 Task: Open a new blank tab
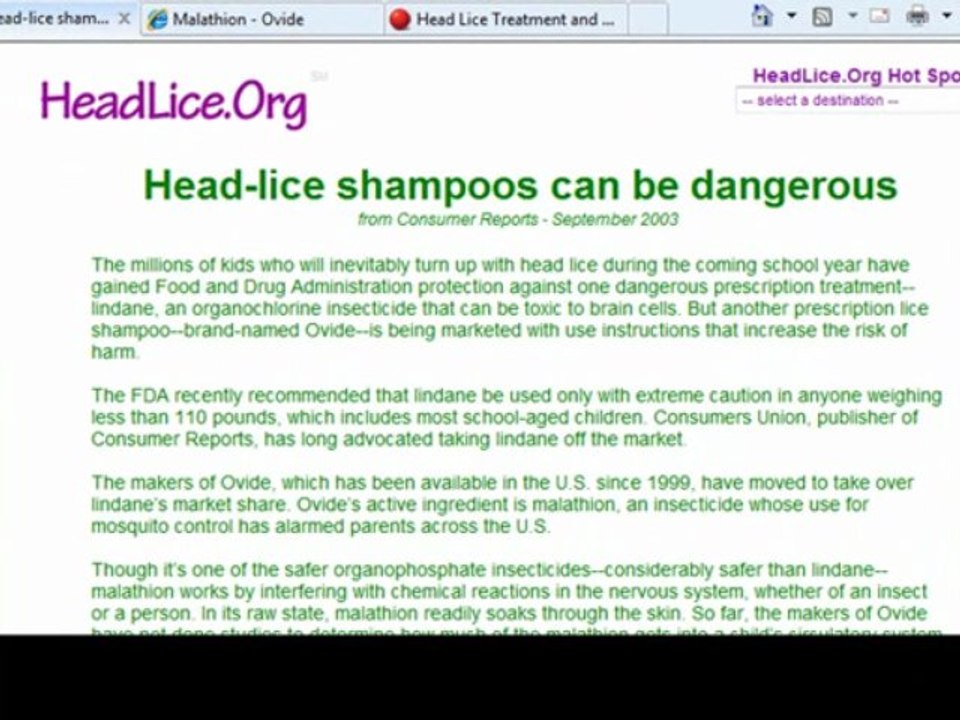(648, 20)
